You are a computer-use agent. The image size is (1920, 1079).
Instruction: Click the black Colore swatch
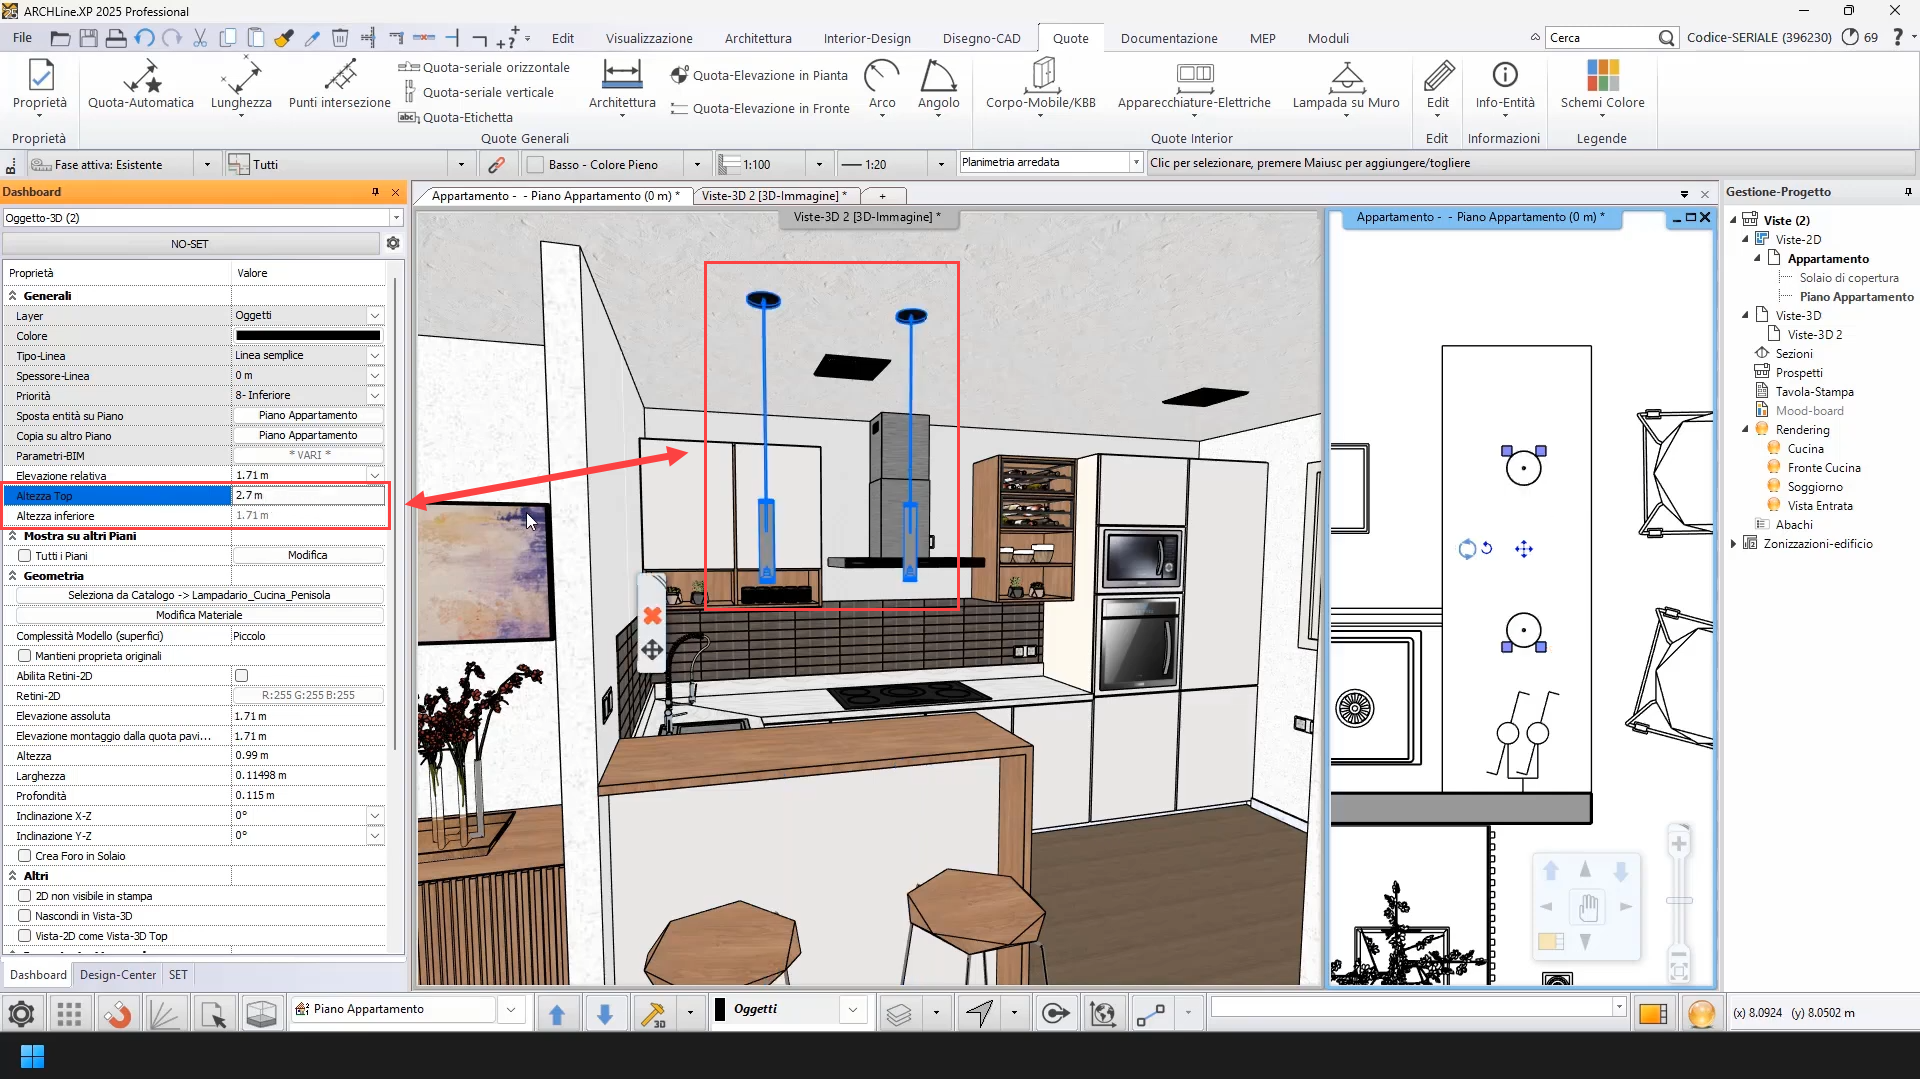click(x=308, y=336)
